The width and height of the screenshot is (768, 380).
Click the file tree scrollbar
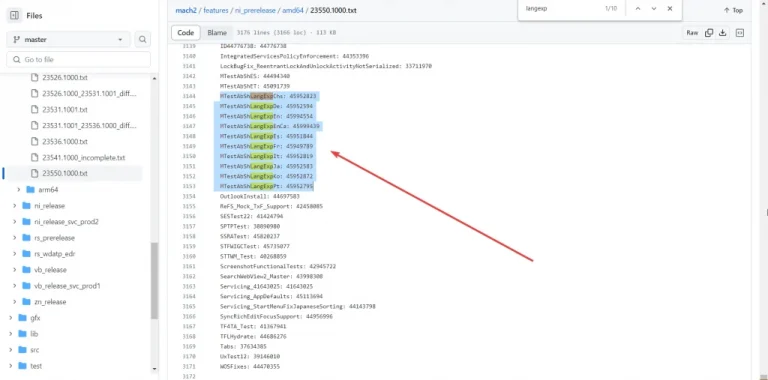point(155,282)
